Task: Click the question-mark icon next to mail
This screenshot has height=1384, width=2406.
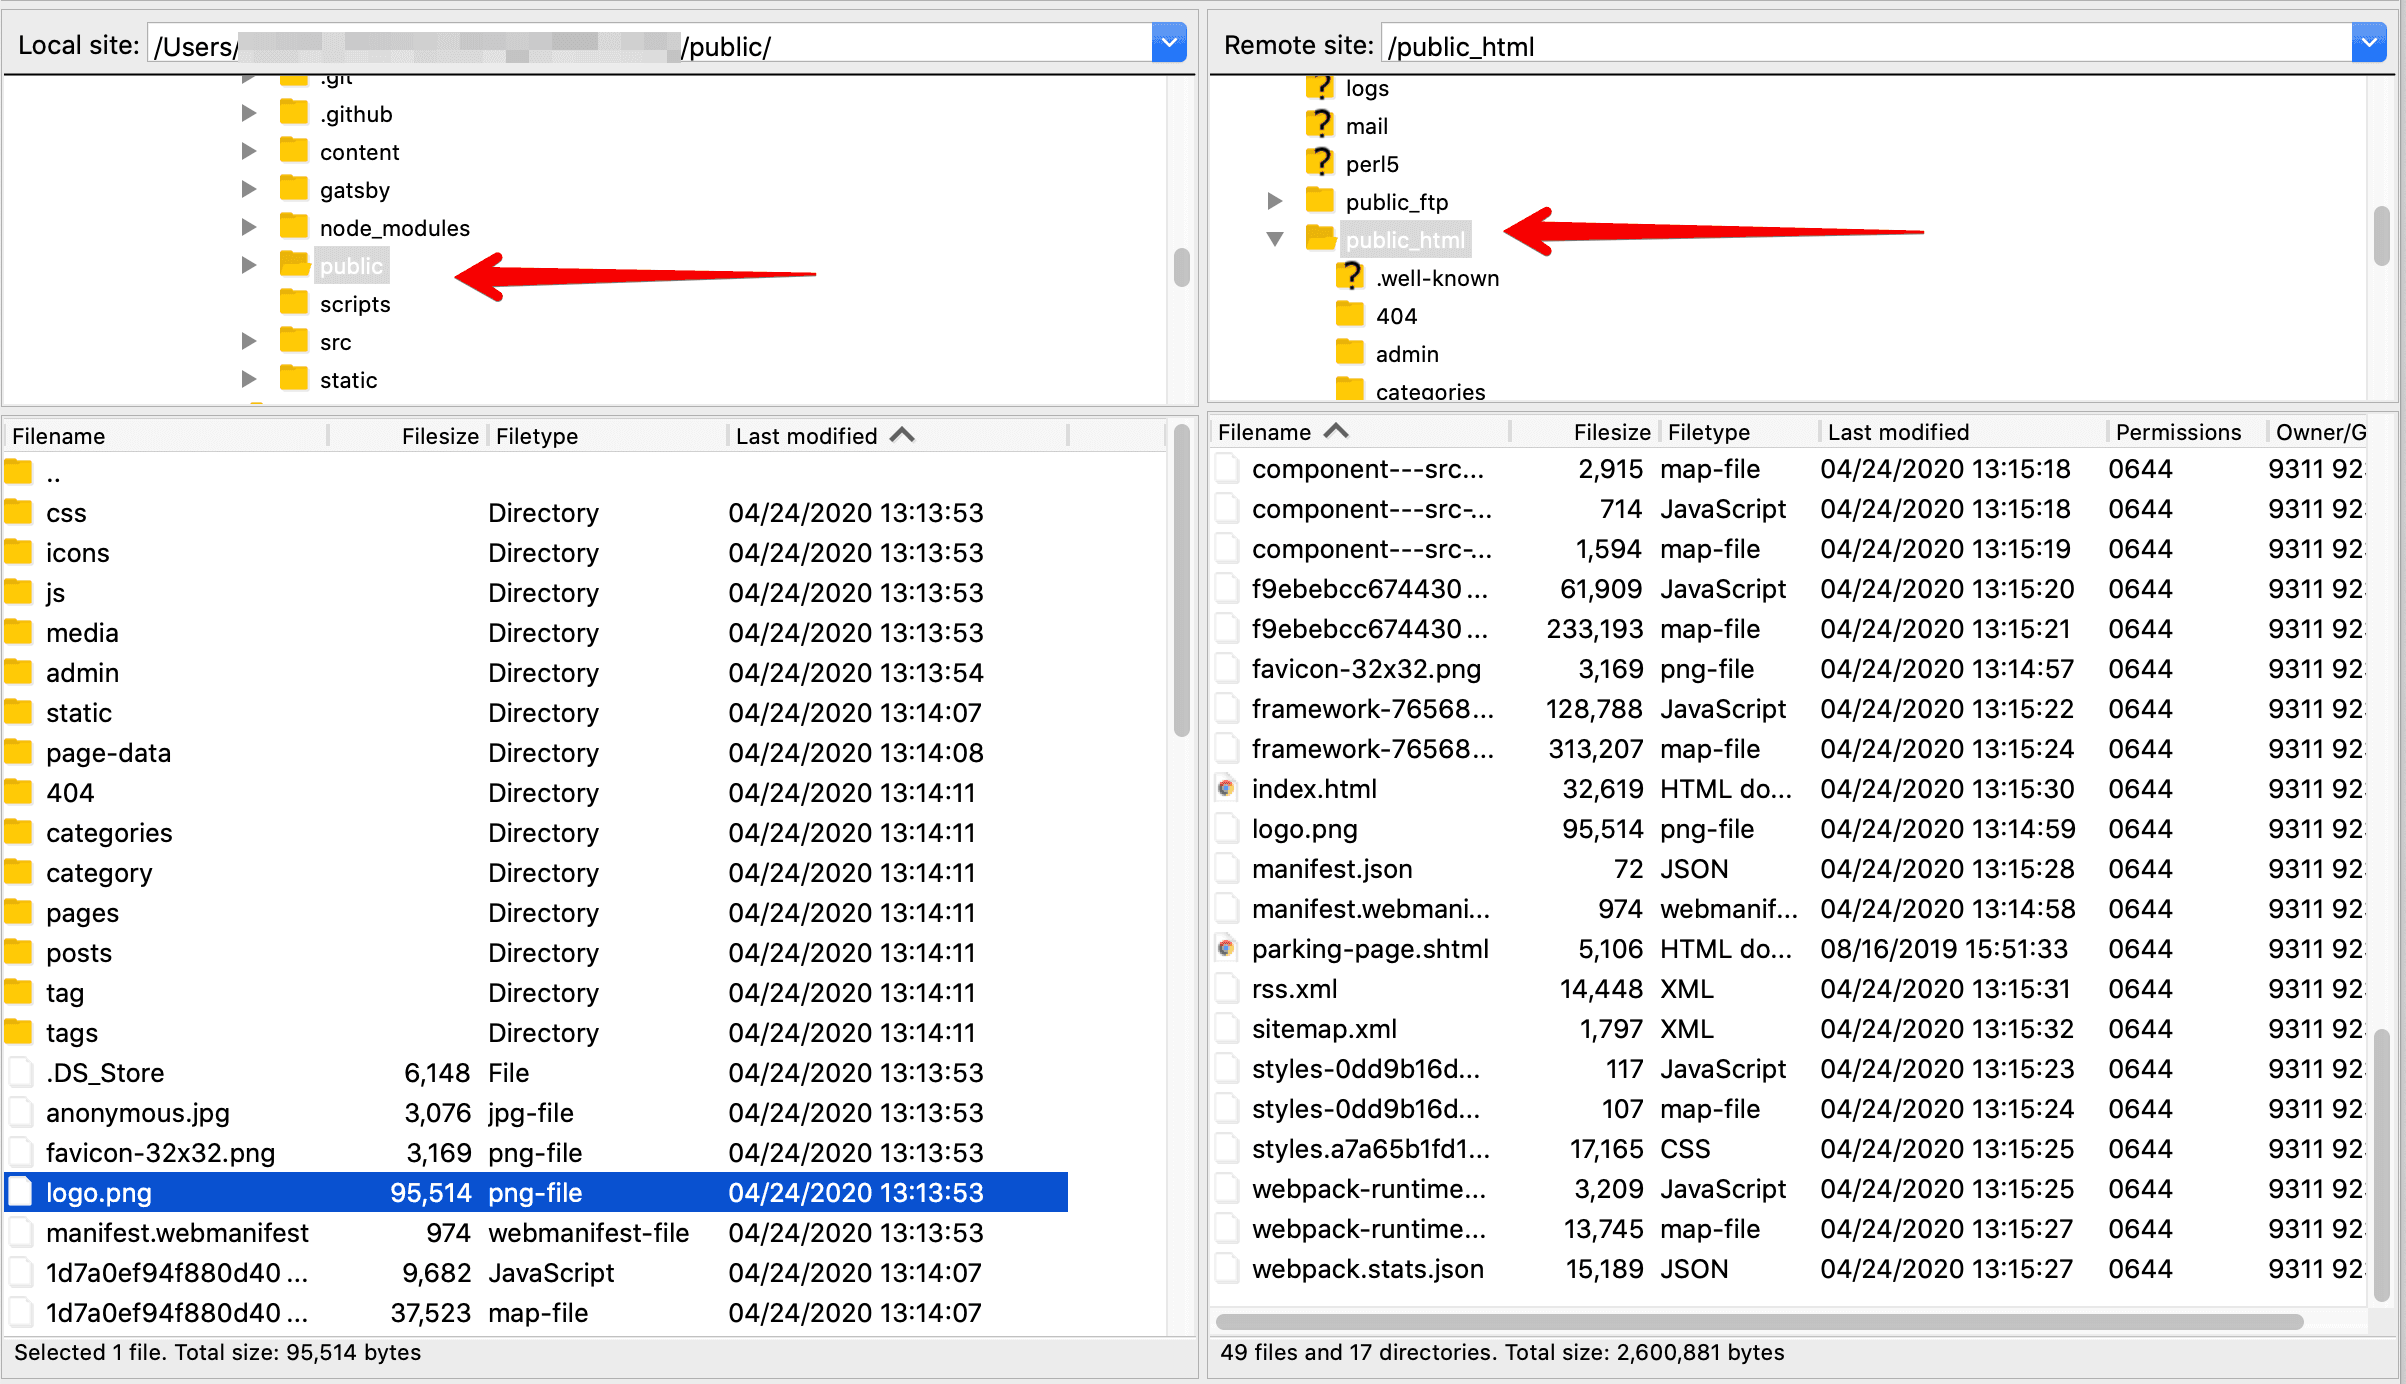Action: 1320,125
